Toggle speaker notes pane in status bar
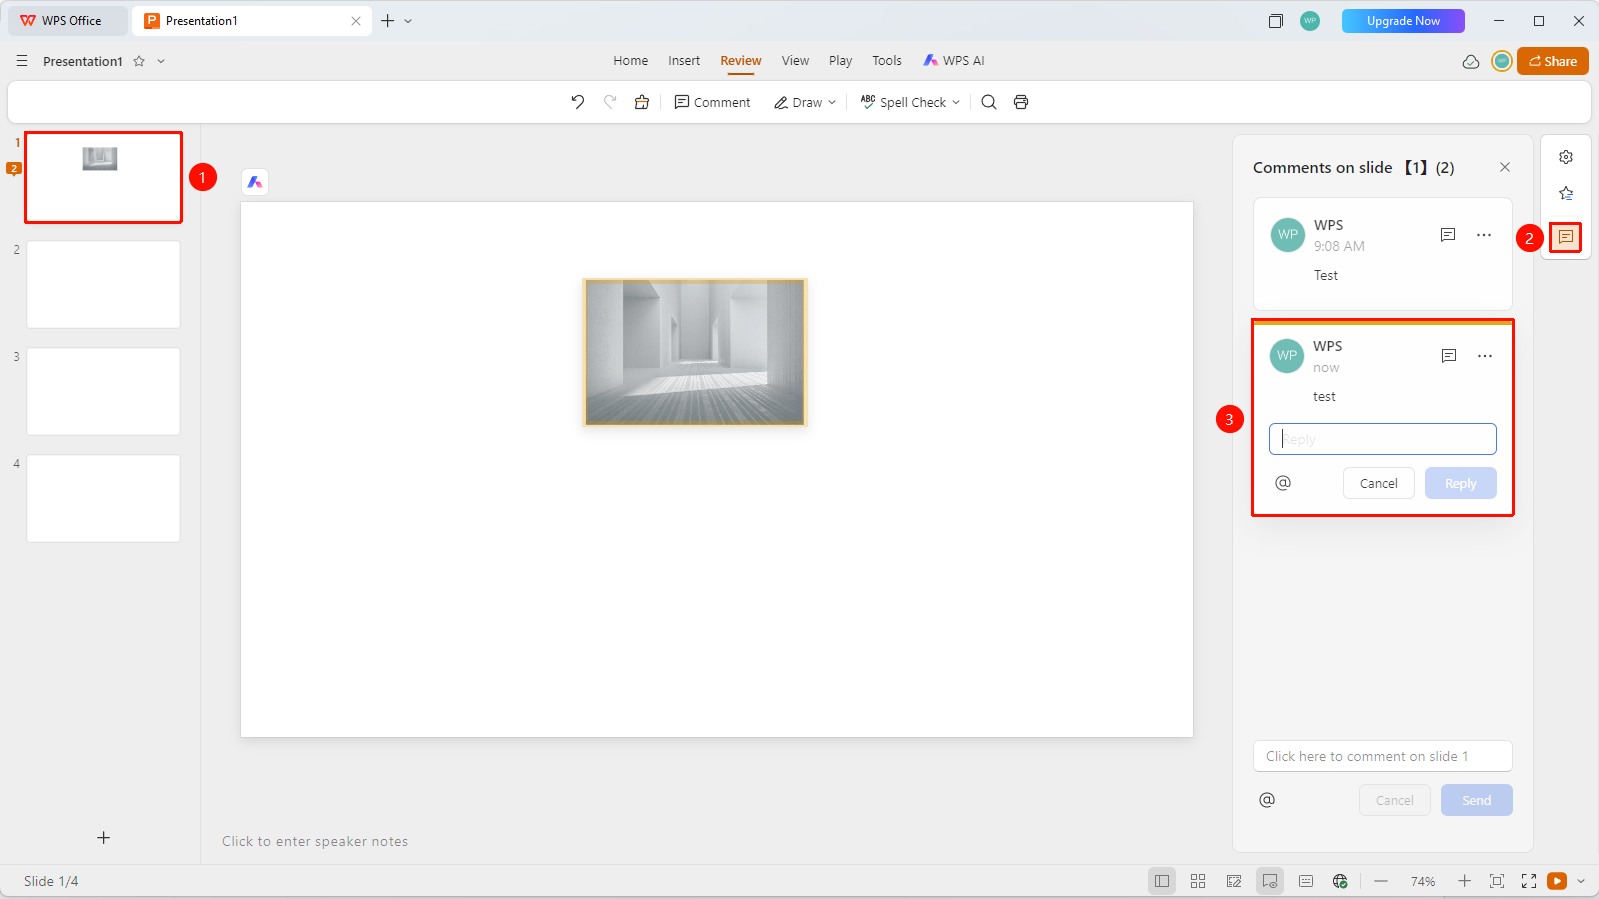The image size is (1599, 899). 1306,881
